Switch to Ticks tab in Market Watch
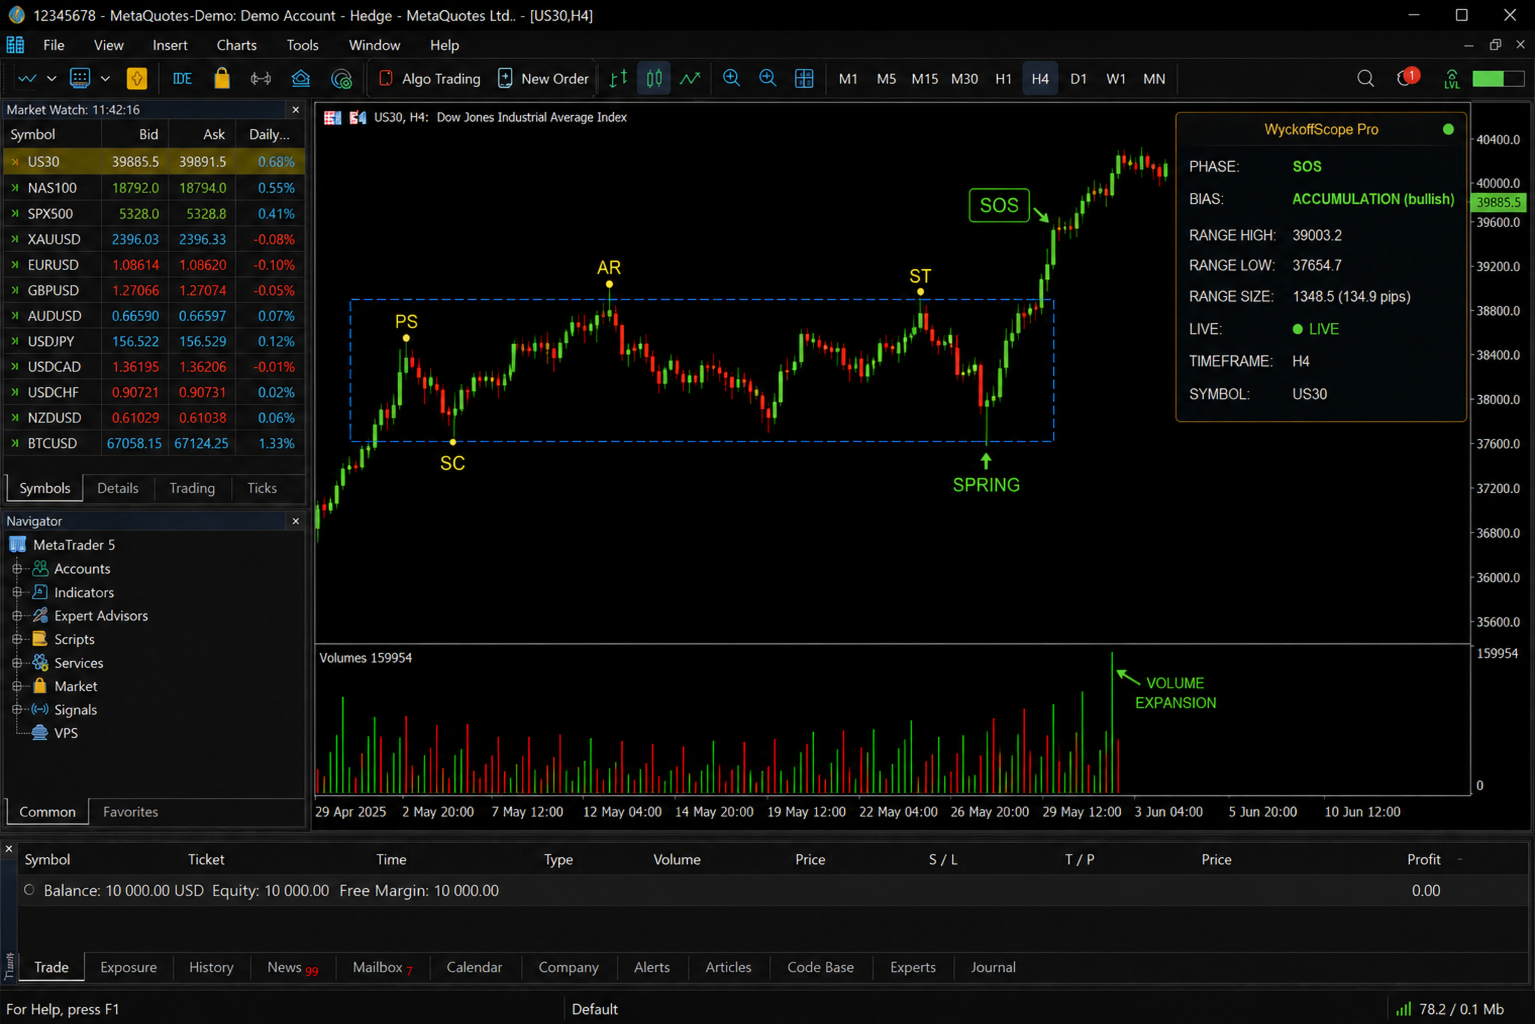Viewport: 1535px width, 1024px height. pyautogui.click(x=262, y=488)
